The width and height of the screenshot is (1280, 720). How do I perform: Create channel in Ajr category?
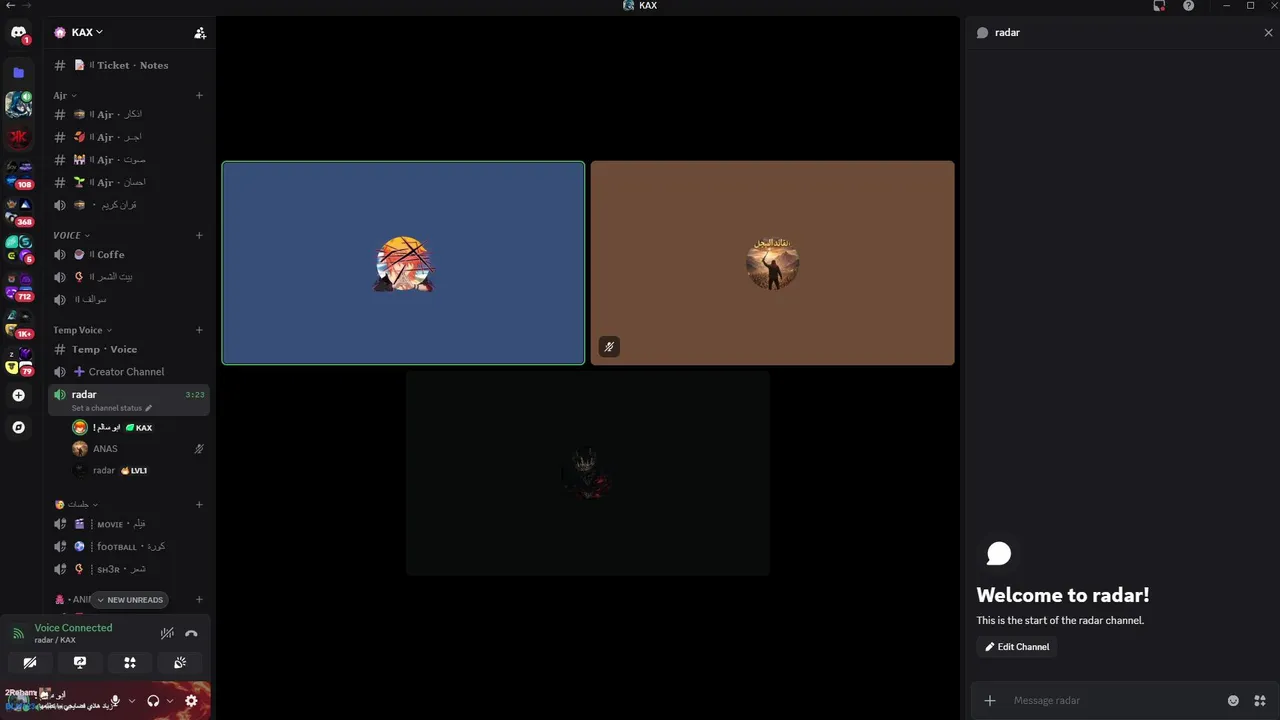click(x=199, y=95)
